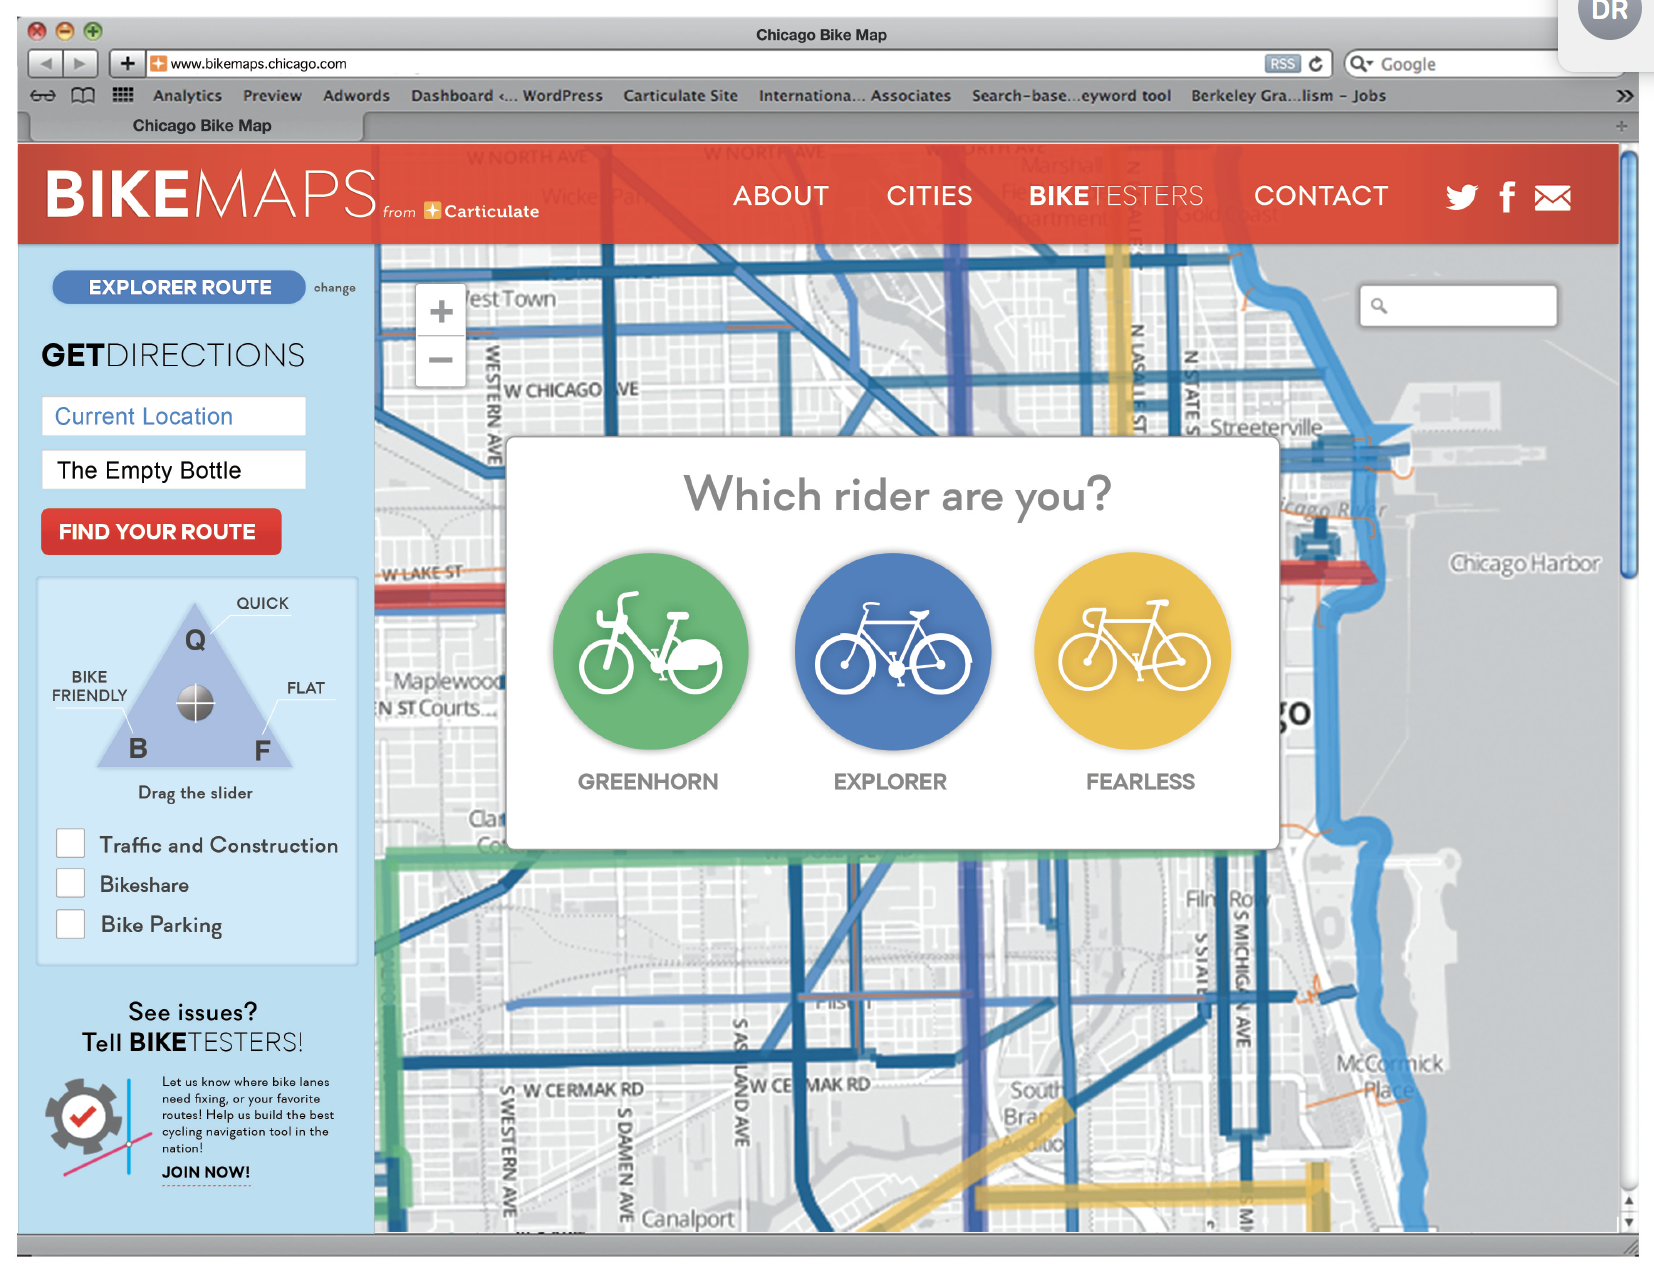Zoom out the map with minus button
This screenshot has width=1654, height=1274.
[441, 361]
